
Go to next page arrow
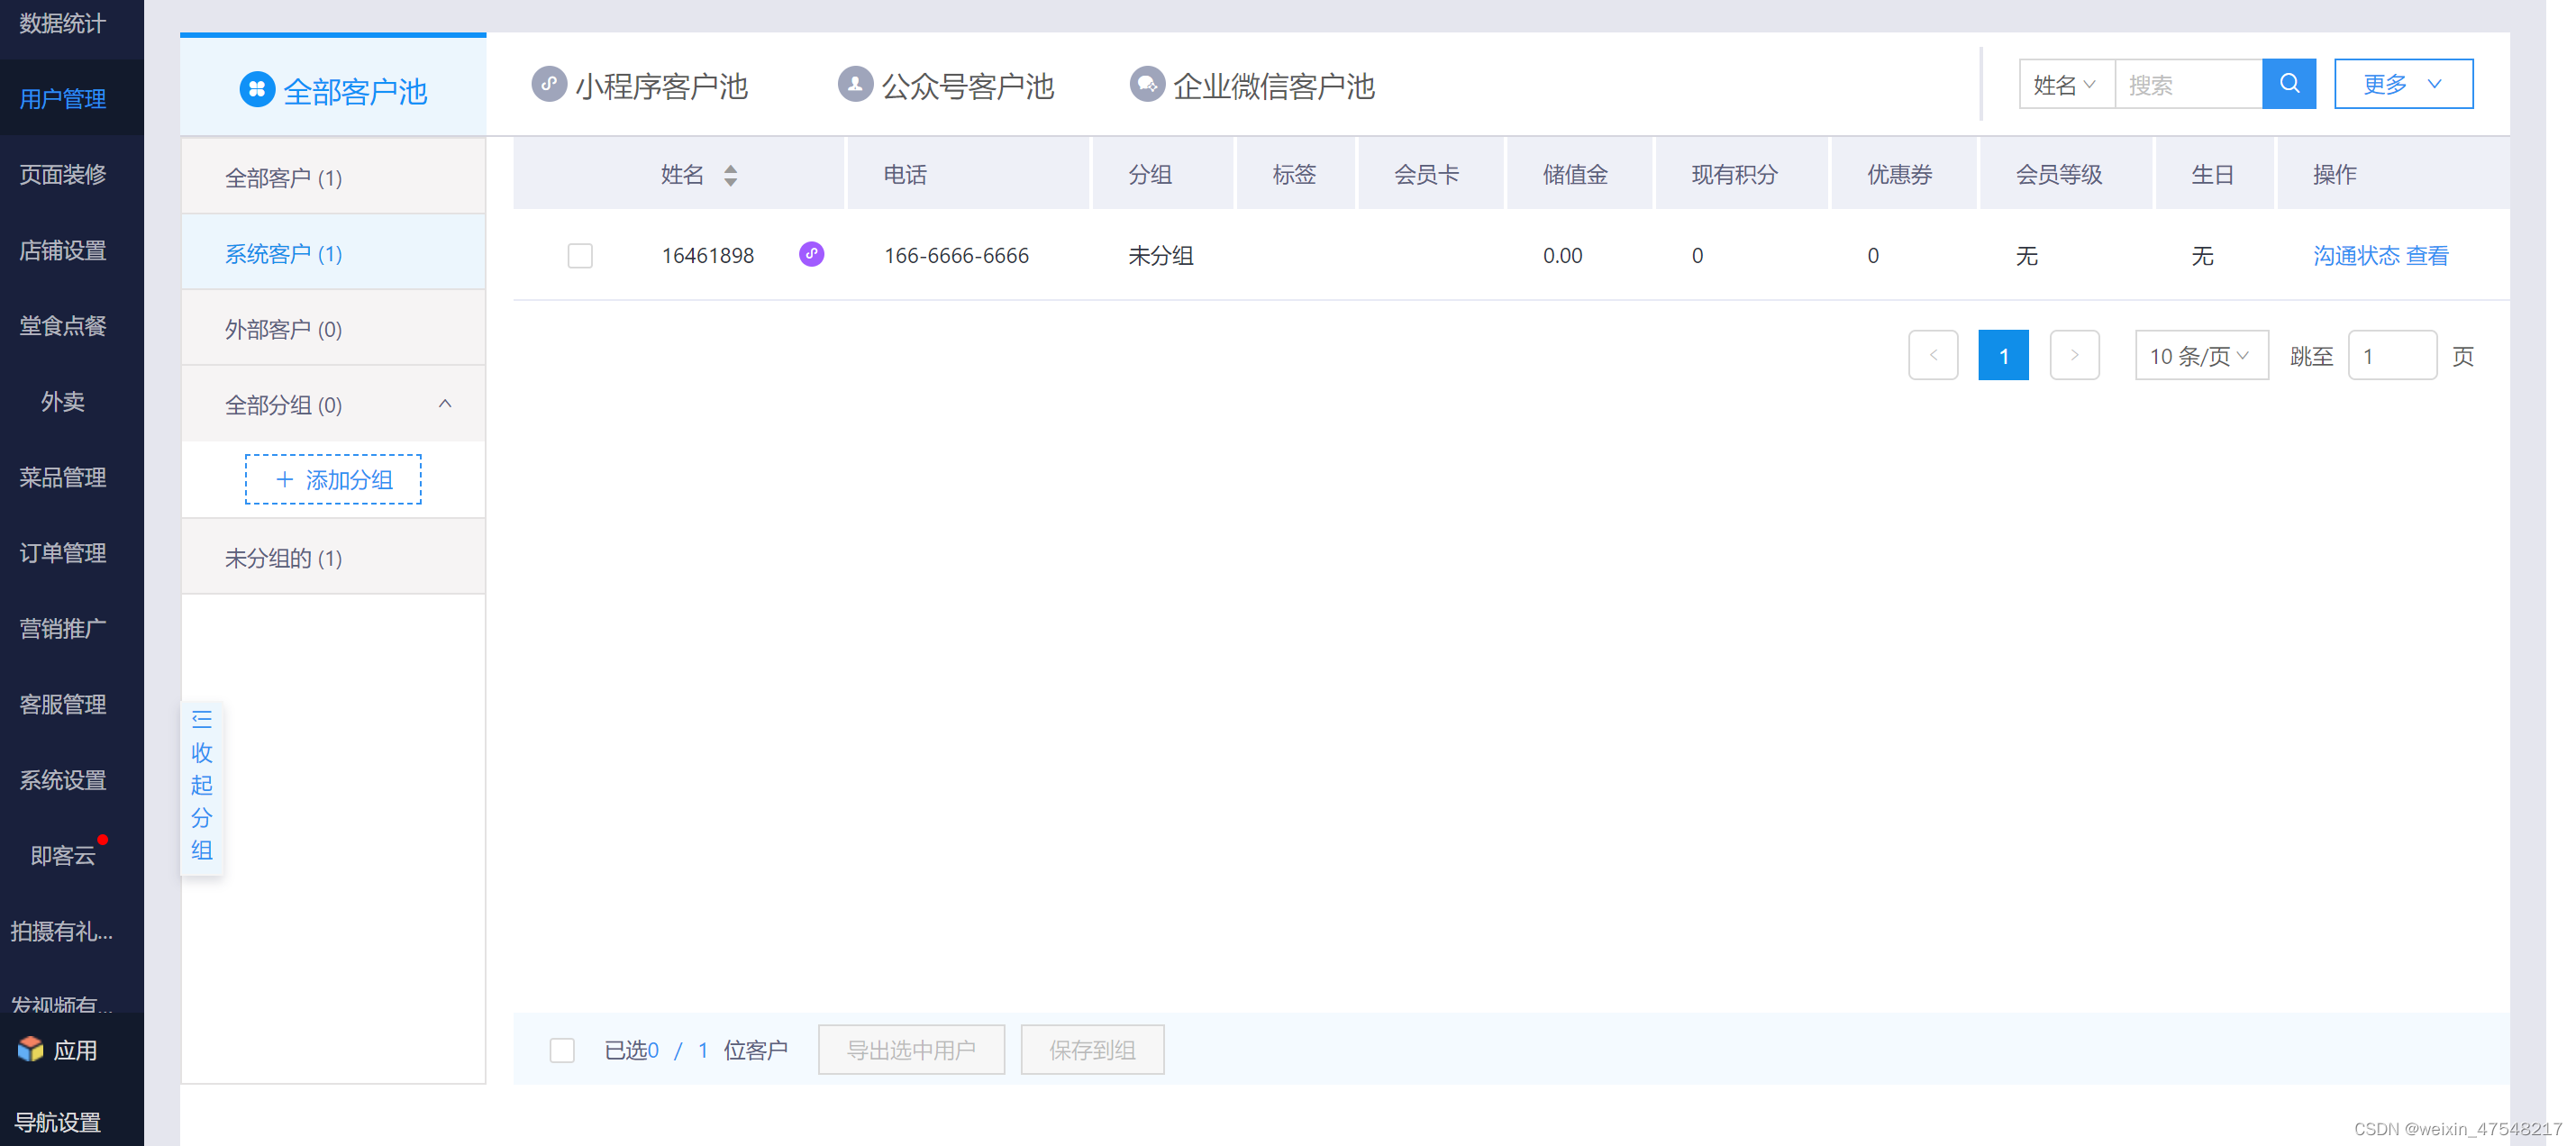click(x=2074, y=355)
